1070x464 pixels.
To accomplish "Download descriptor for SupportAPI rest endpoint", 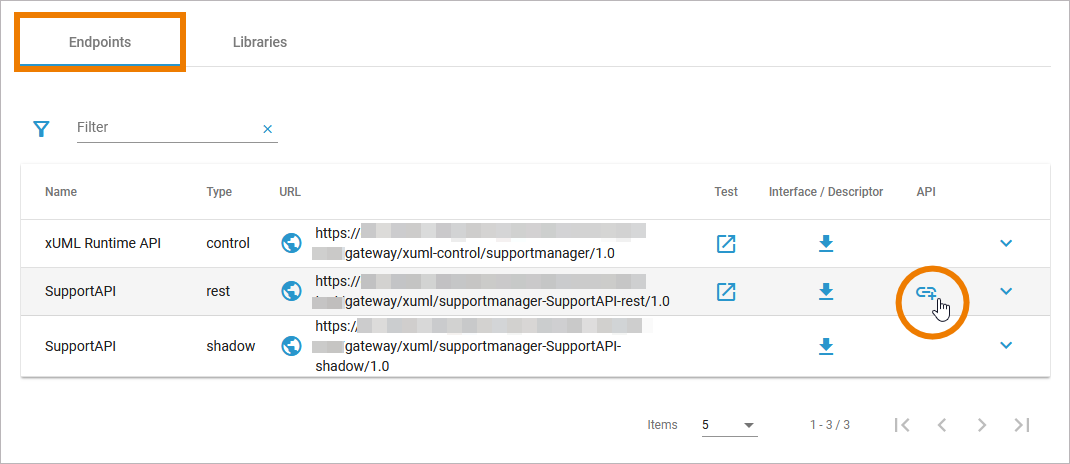I will (826, 291).
